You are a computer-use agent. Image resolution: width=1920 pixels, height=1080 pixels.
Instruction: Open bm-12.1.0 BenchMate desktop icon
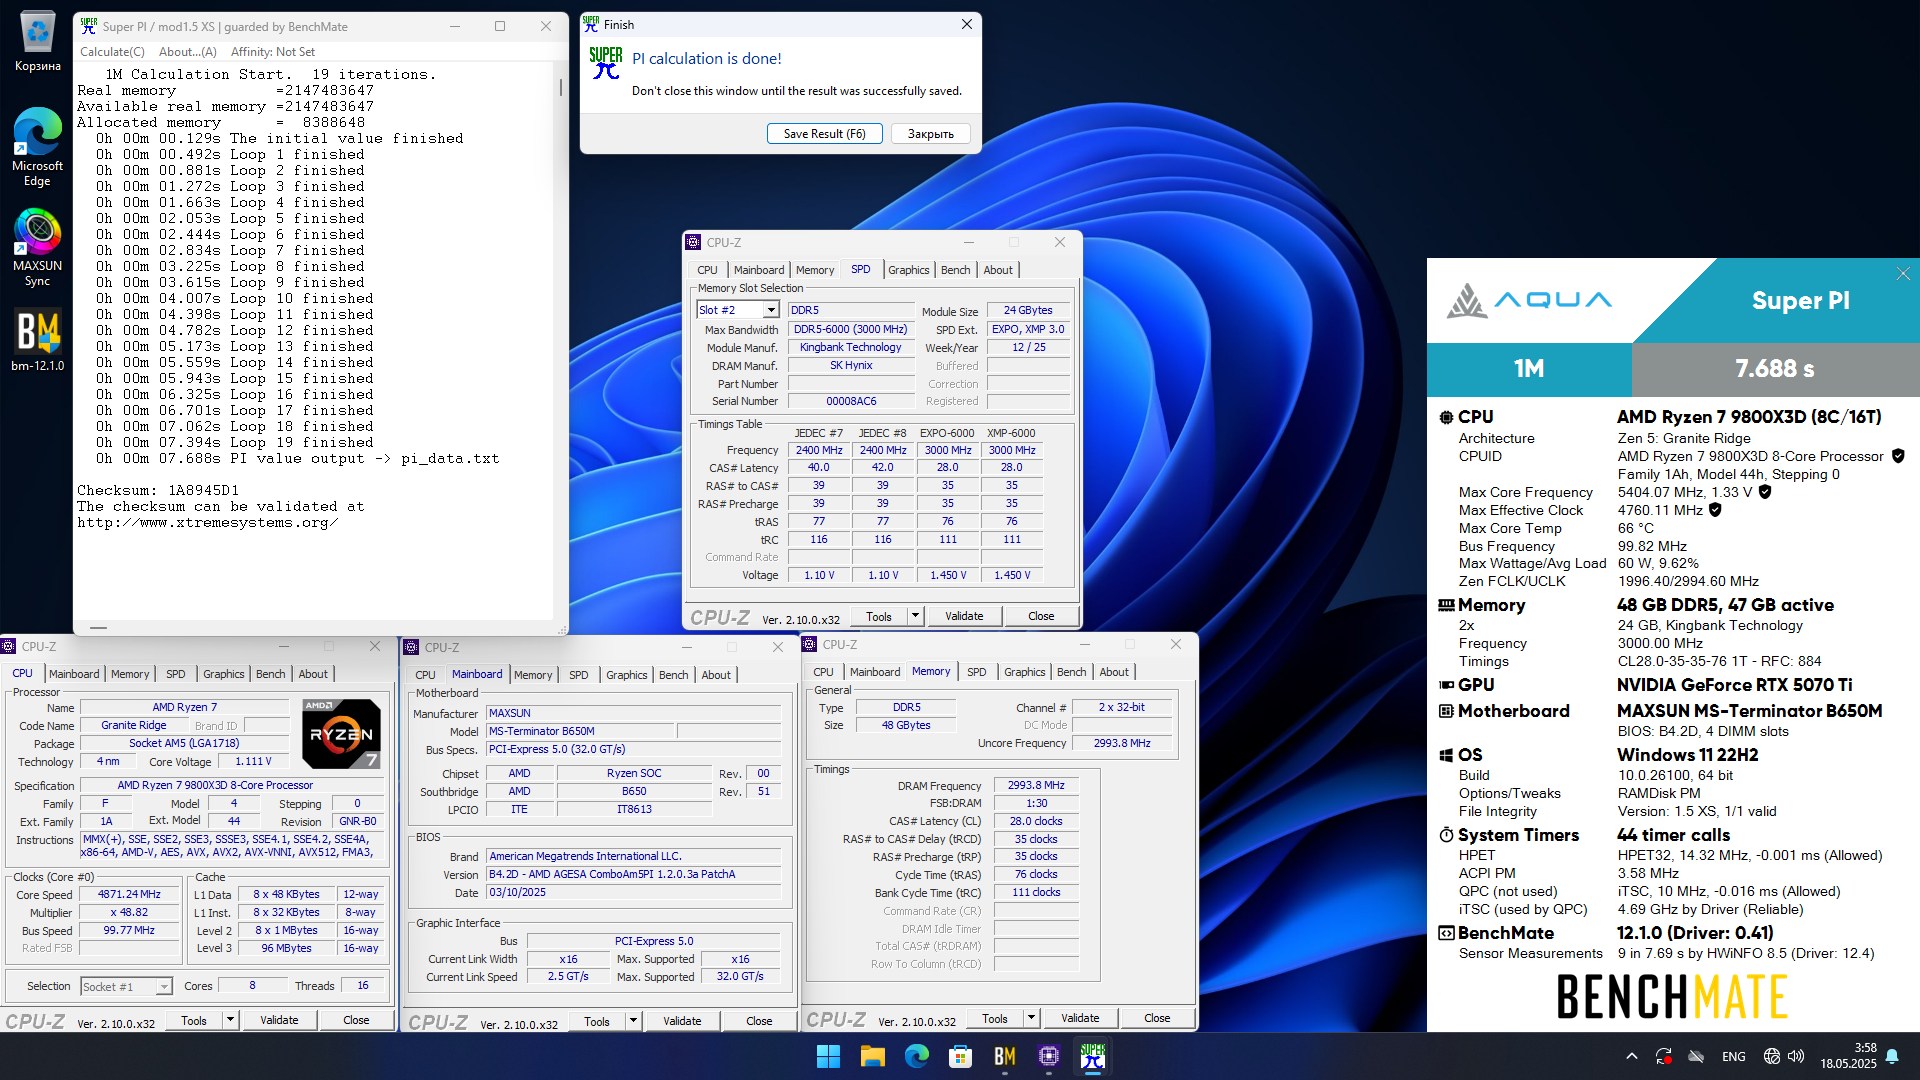tap(37, 340)
